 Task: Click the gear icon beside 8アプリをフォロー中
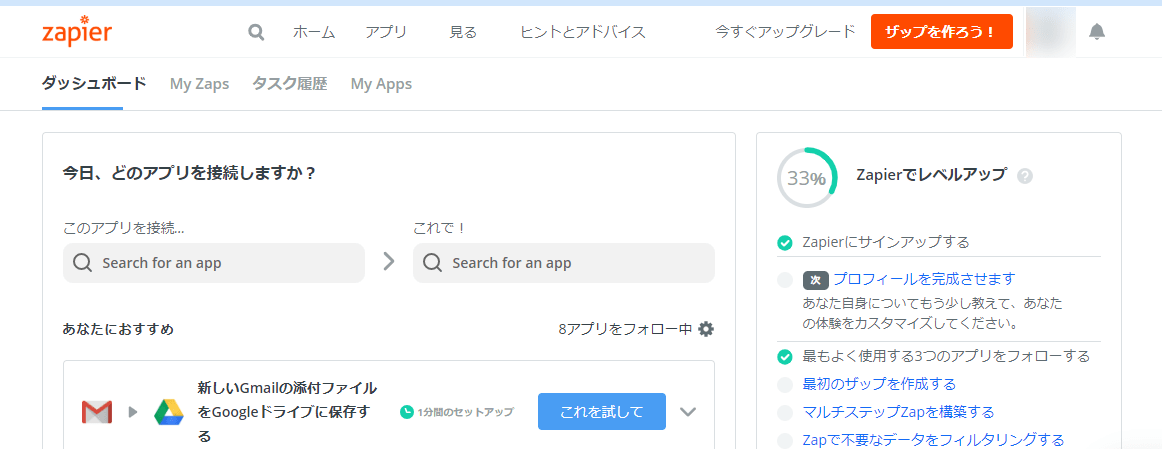pyautogui.click(x=706, y=329)
